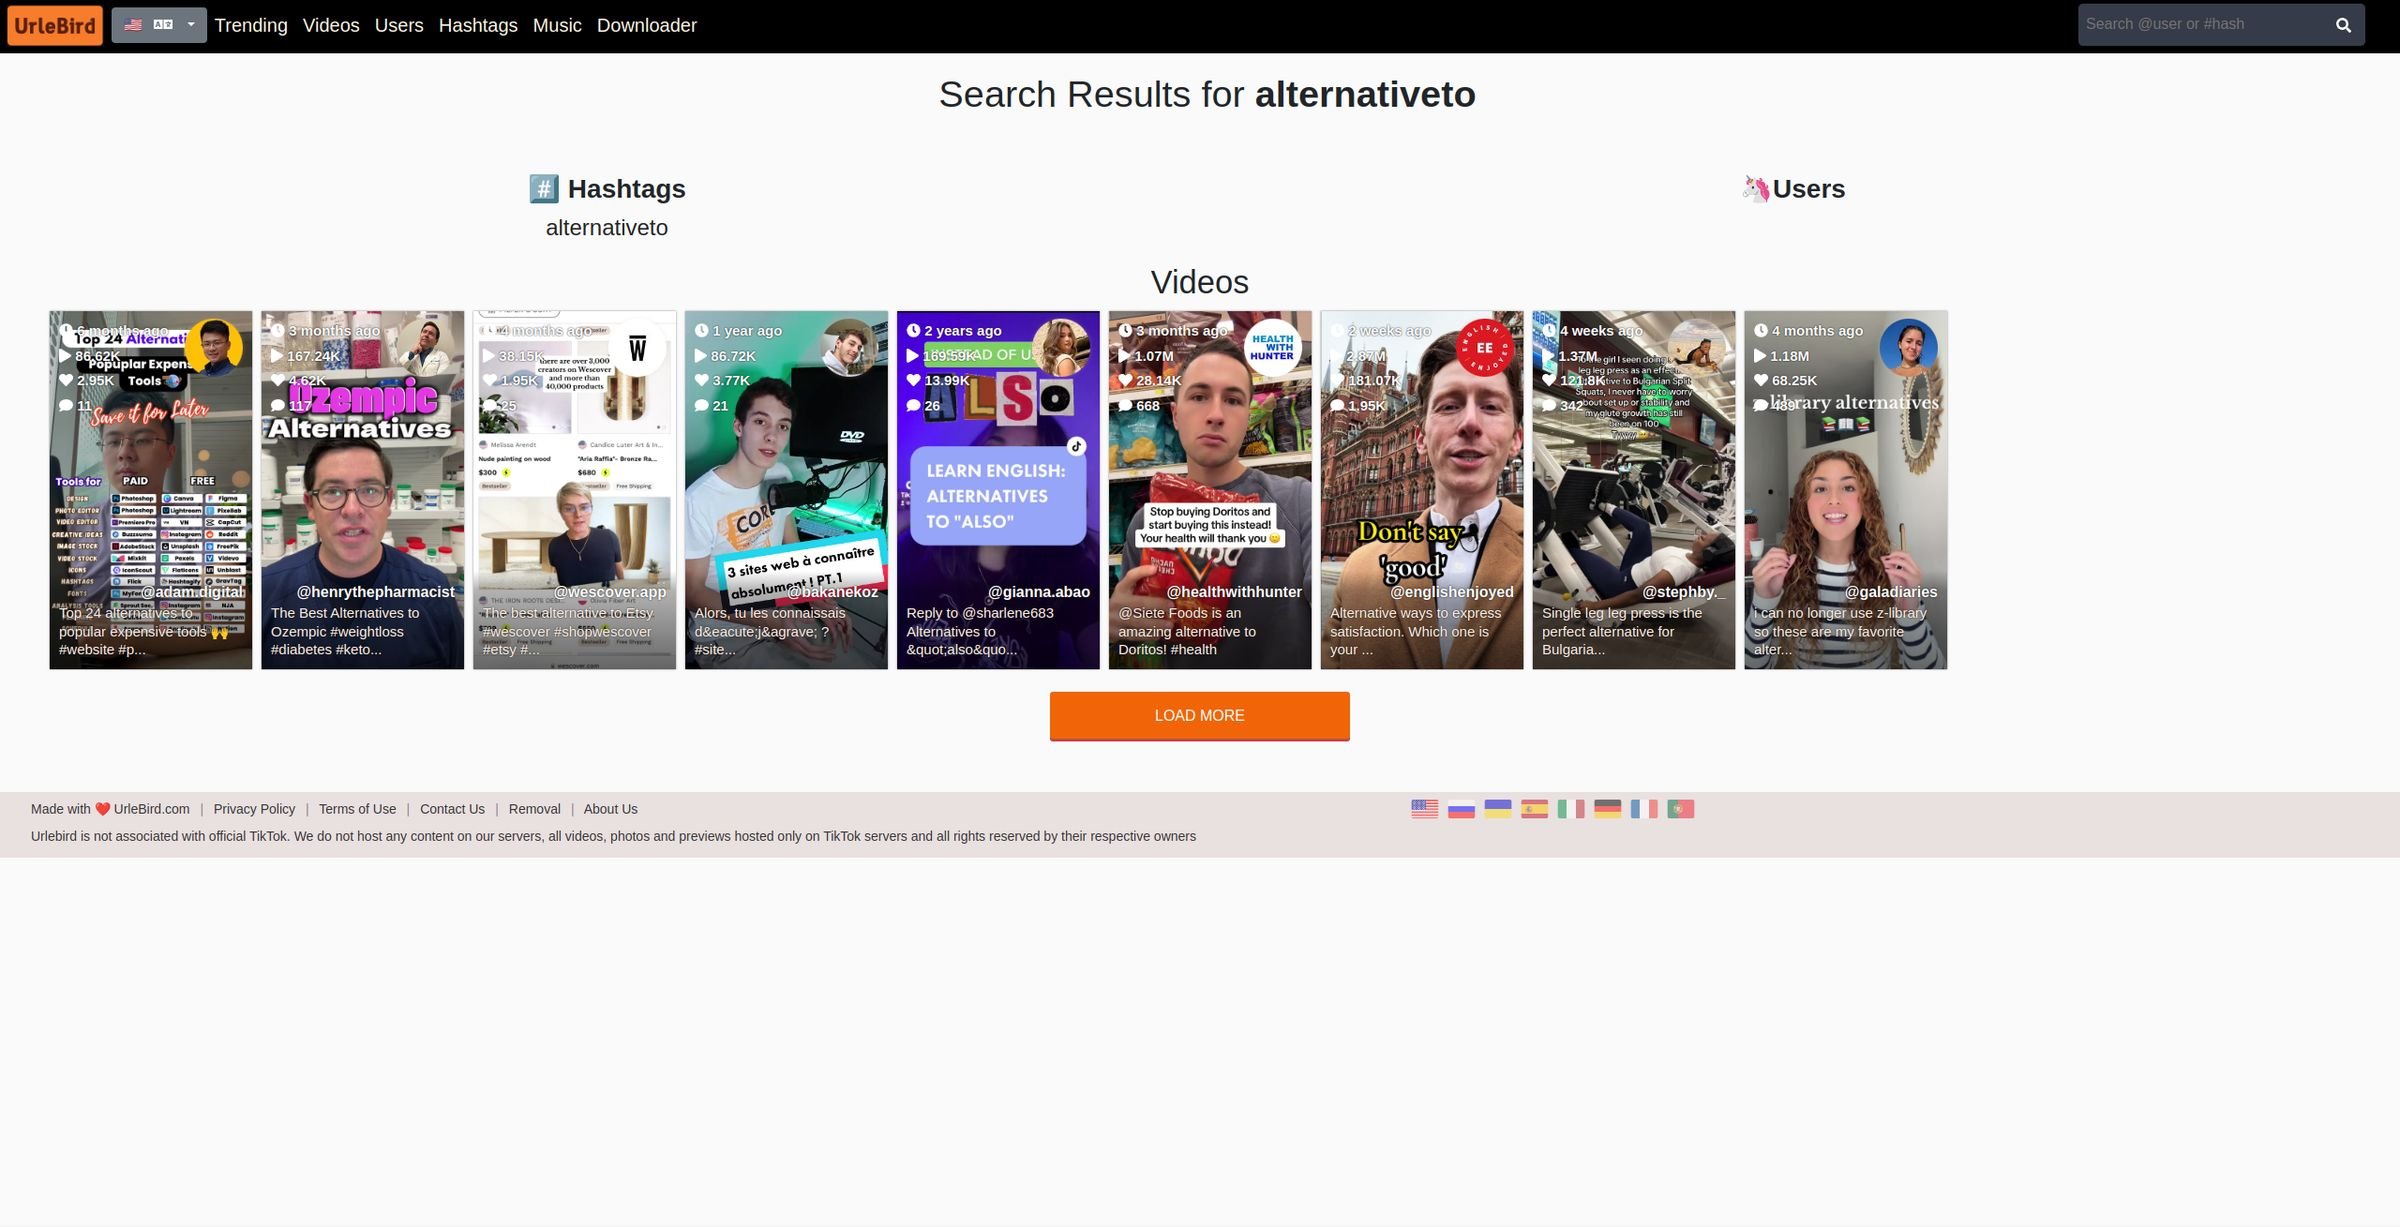Click the LOAD MORE button
Image resolution: width=2400 pixels, height=1227 pixels.
click(x=1200, y=715)
